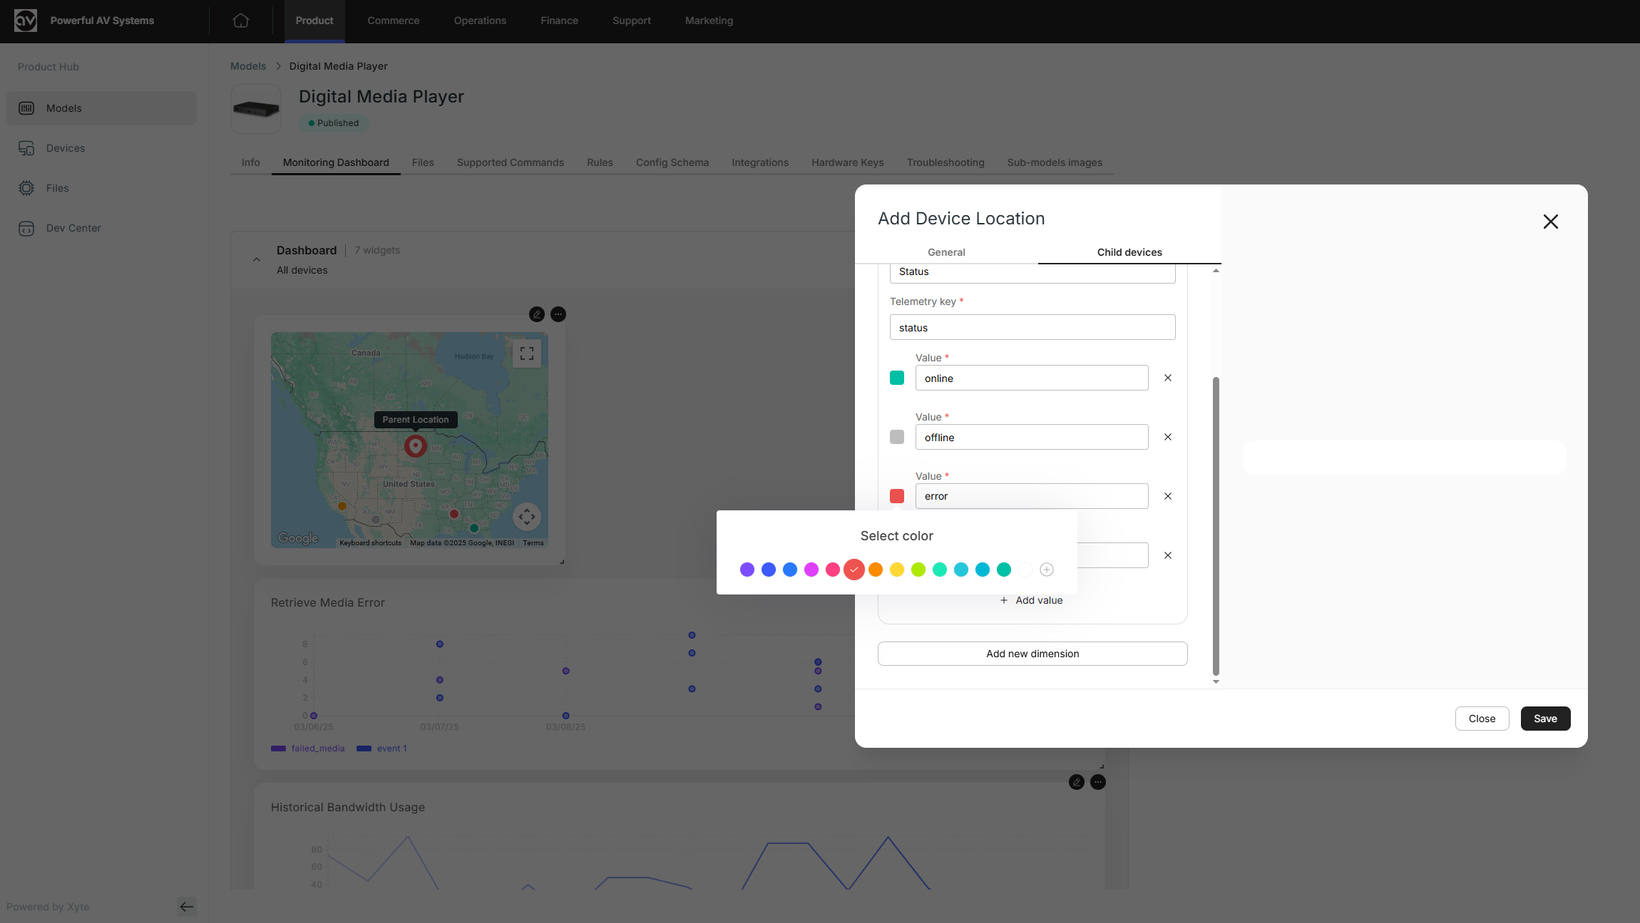The width and height of the screenshot is (1640, 923).
Task: Go to Models breadcrumb link
Action: (x=248, y=66)
